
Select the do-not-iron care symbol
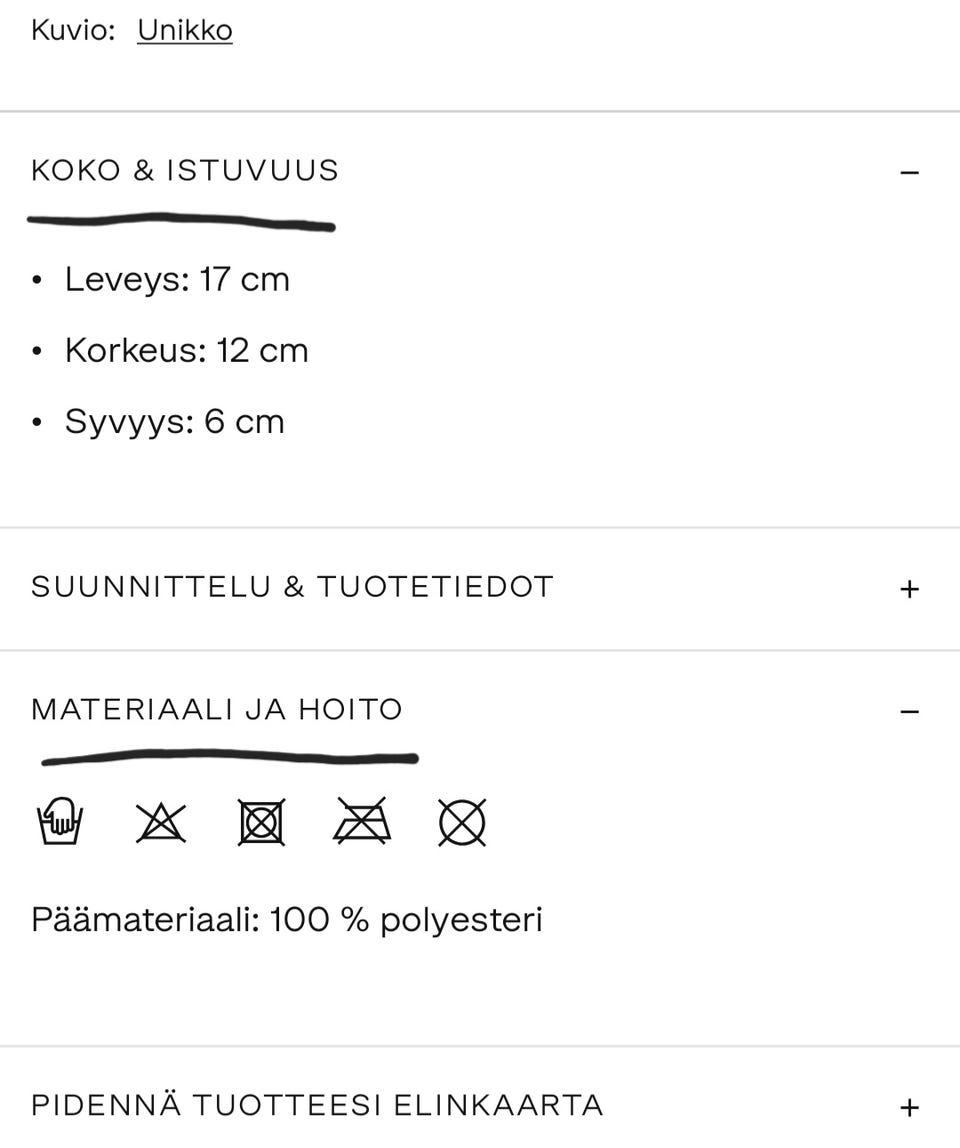coord(362,822)
